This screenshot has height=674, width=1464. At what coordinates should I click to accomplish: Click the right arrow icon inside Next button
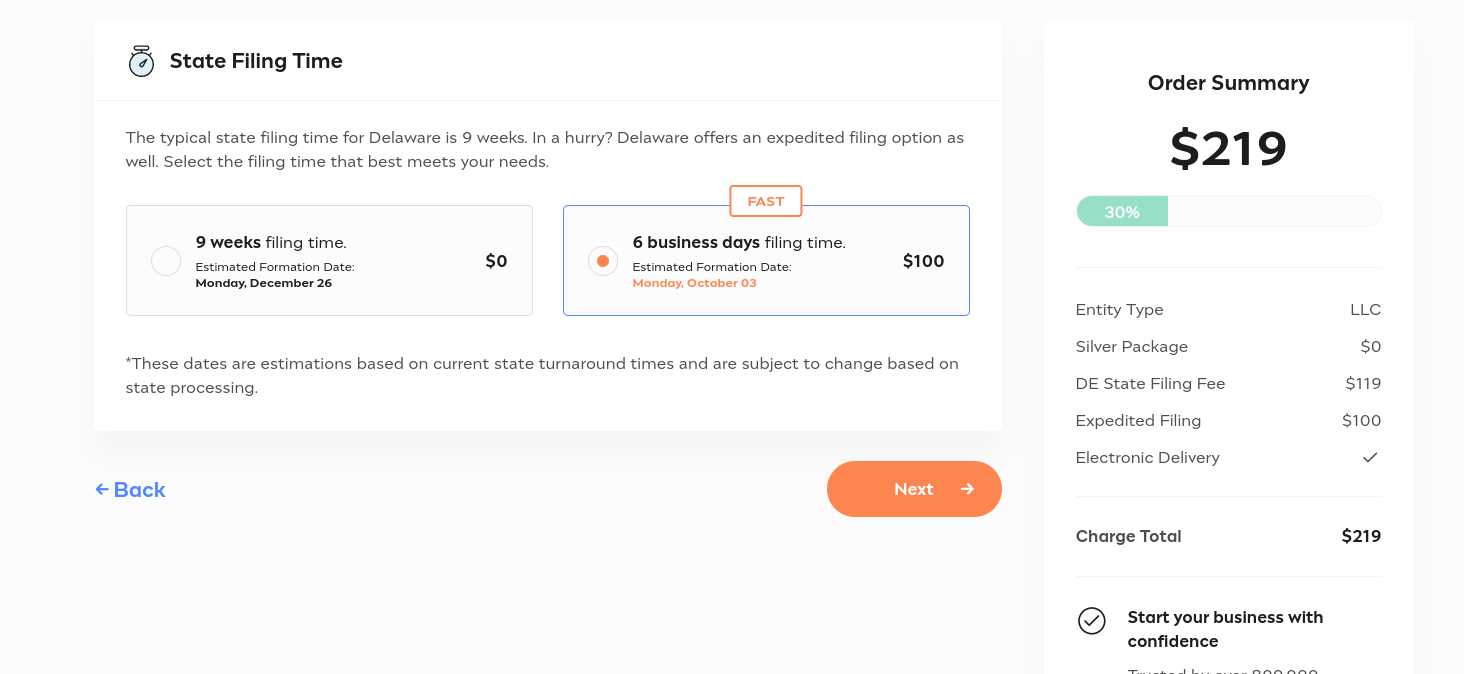(x=967, y=489)
